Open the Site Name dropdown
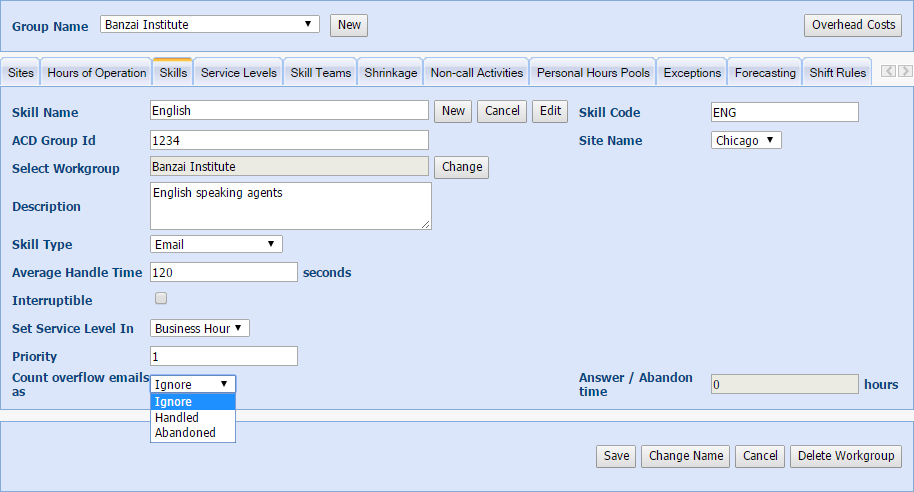This screenshot has height=492, width=914. point(746,141)
